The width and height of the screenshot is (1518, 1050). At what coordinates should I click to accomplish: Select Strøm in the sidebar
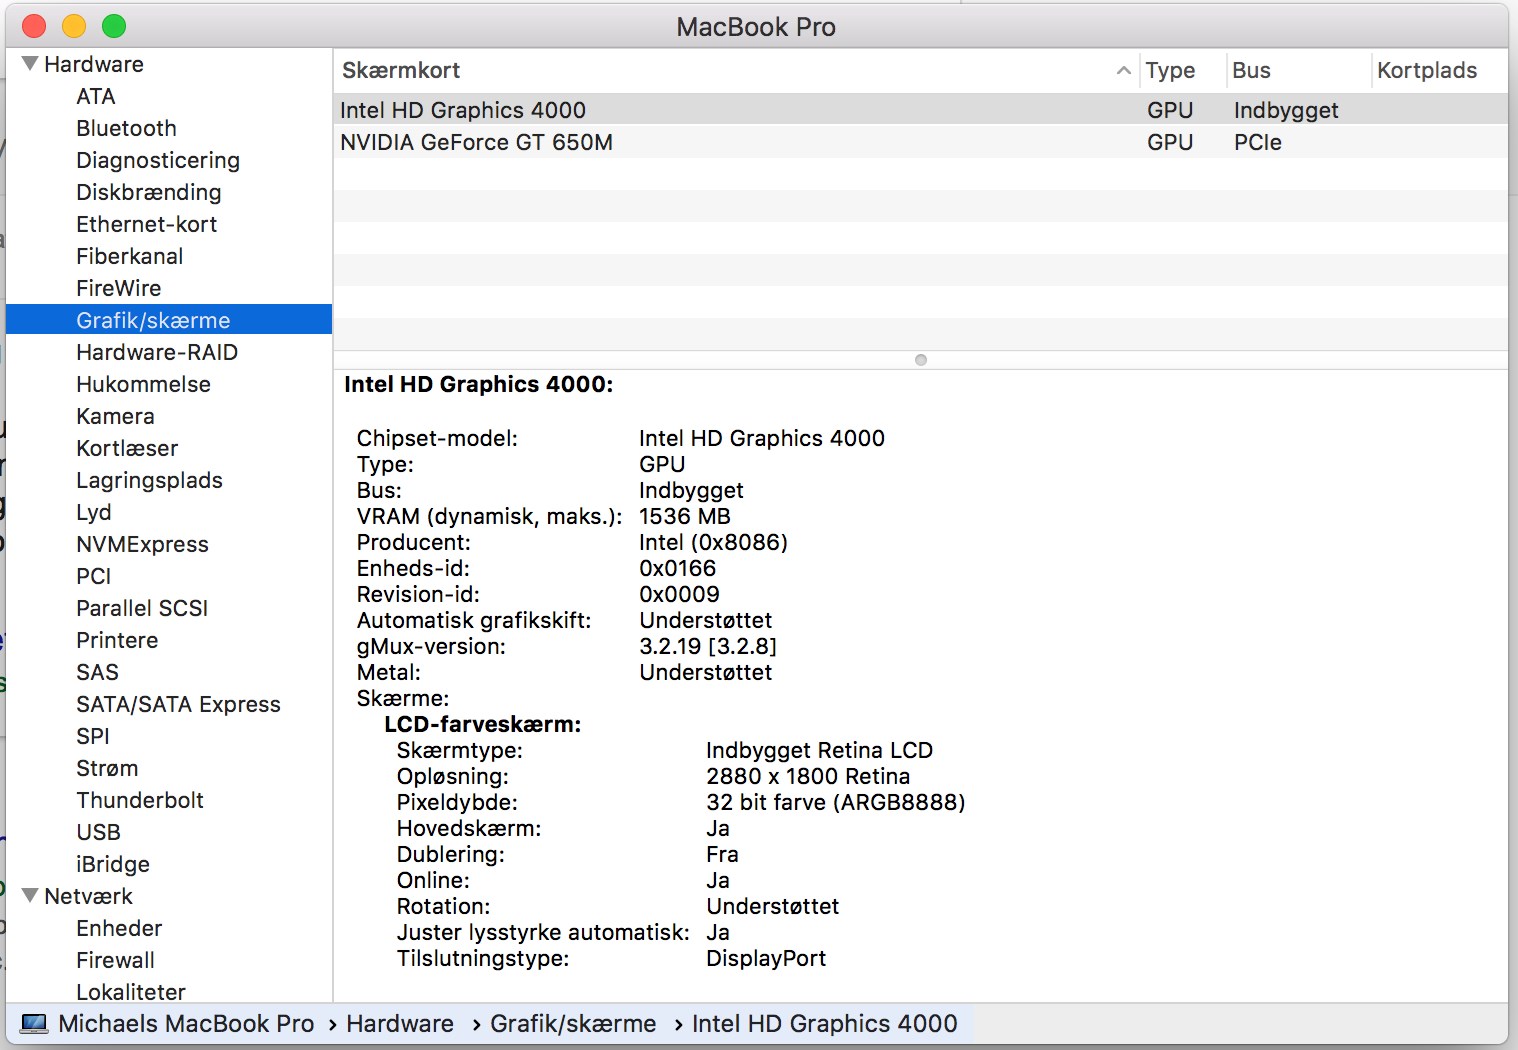107,768
